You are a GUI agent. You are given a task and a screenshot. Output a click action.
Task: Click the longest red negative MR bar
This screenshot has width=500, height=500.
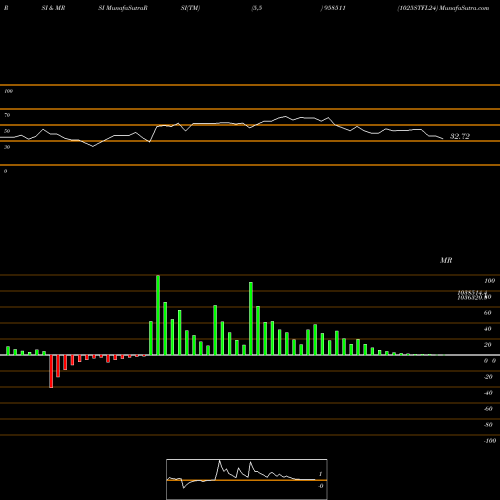coord(51,371)
